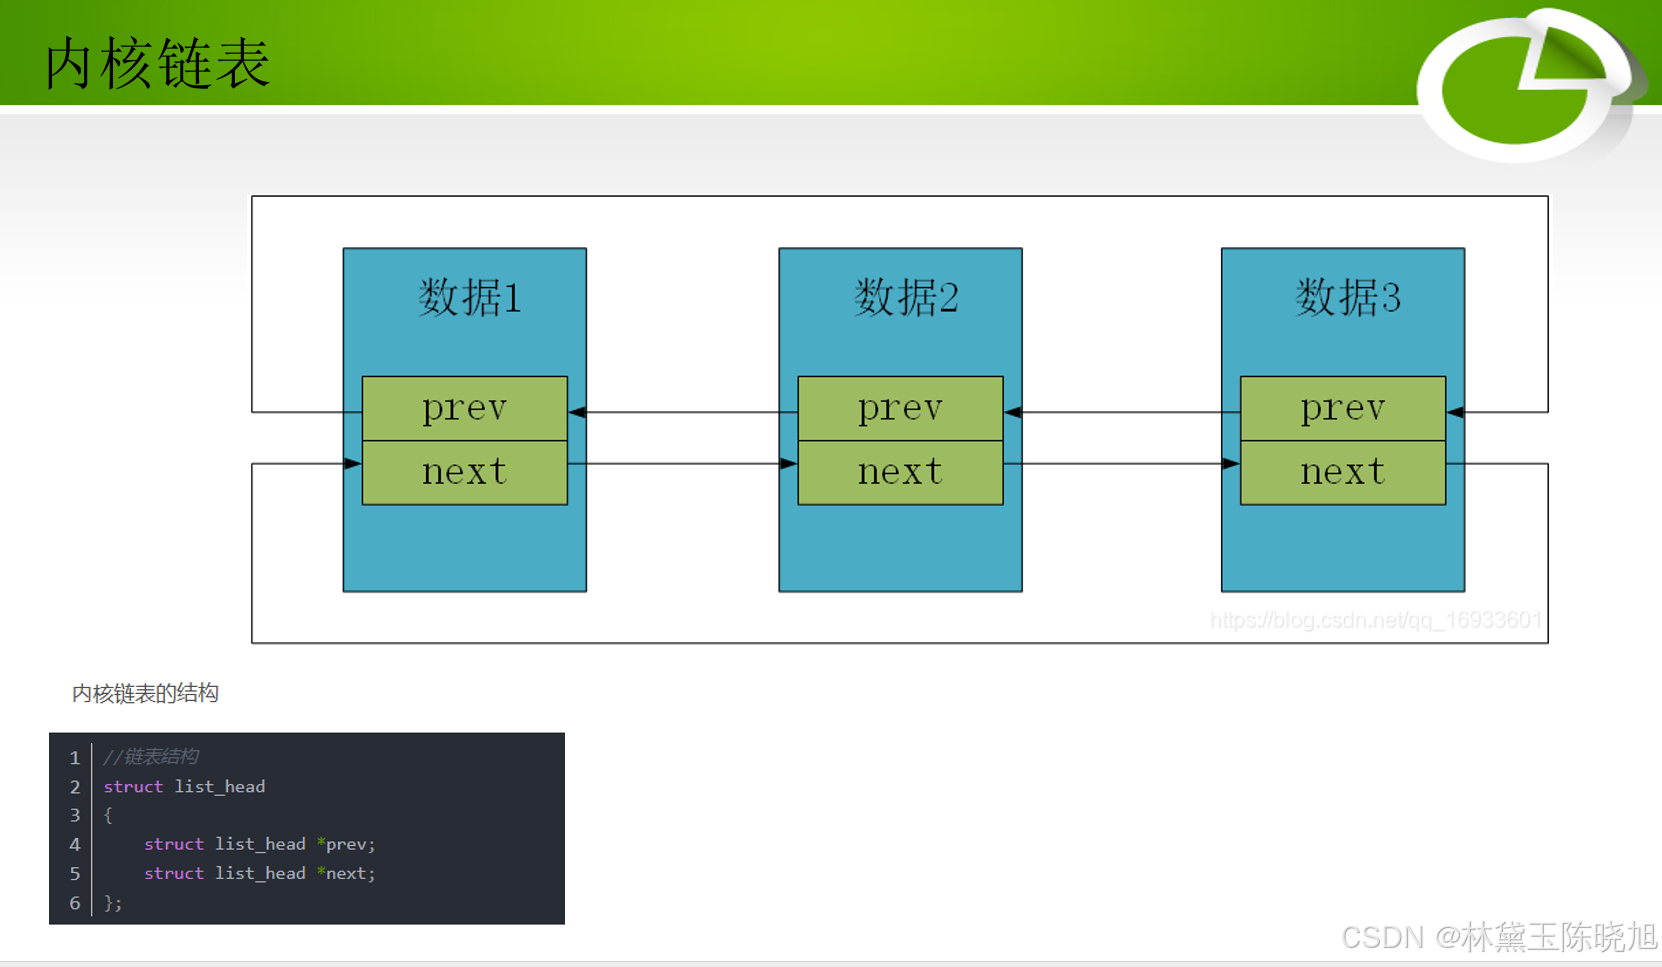This screenshot has height=967, width=1662.
Task: Click the next cell of 数据3
Action: (x=1342, y=470)
